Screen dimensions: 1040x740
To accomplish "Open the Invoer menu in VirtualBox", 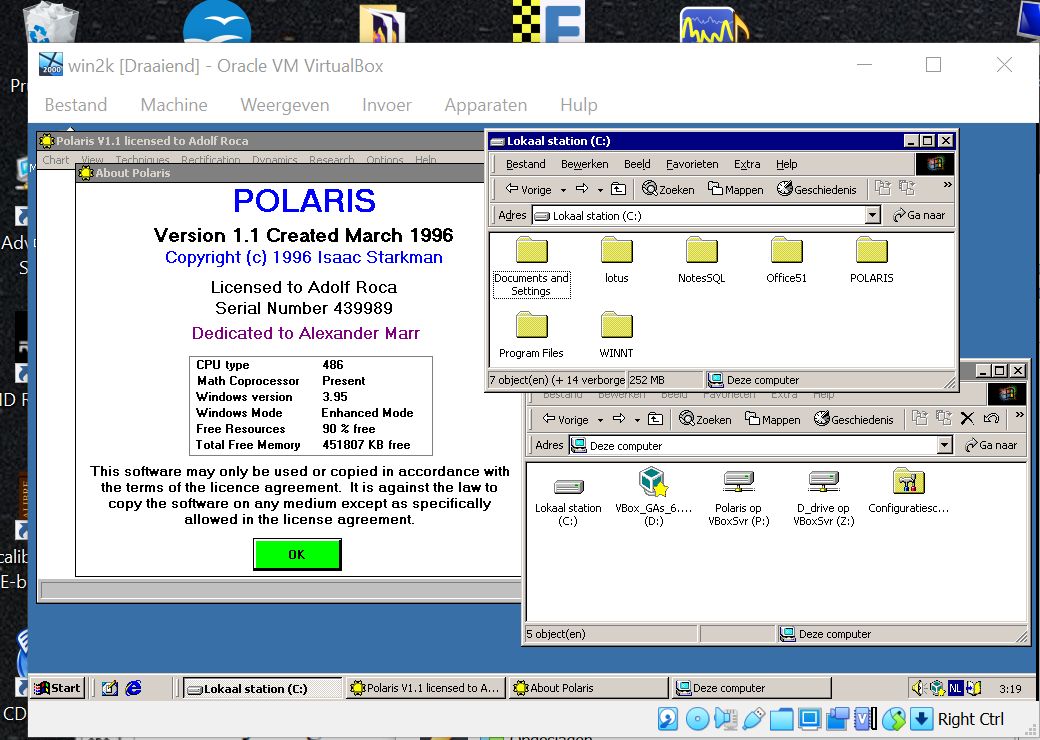I will 387,105.
